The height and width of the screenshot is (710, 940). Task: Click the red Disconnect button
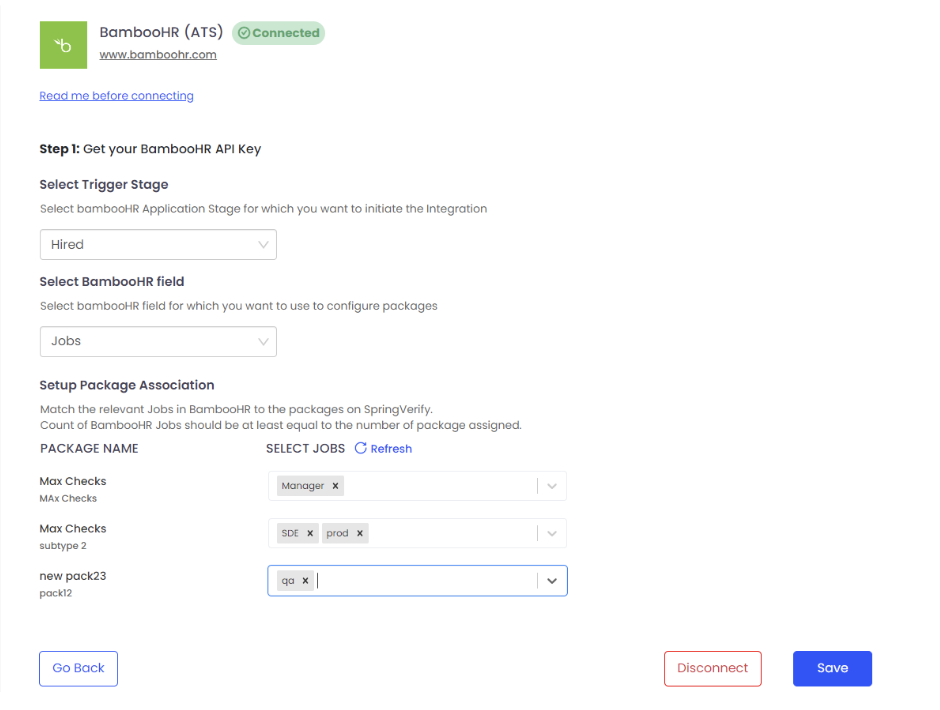click(712, 668)
